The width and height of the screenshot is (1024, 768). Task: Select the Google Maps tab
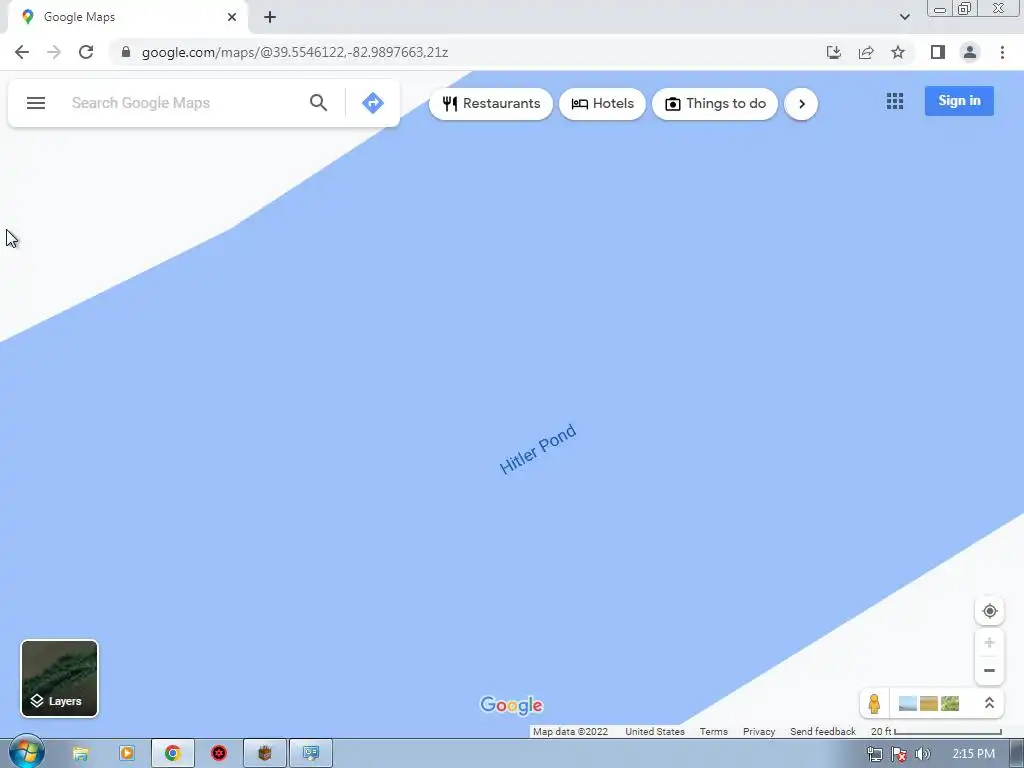tap(127, 17)
